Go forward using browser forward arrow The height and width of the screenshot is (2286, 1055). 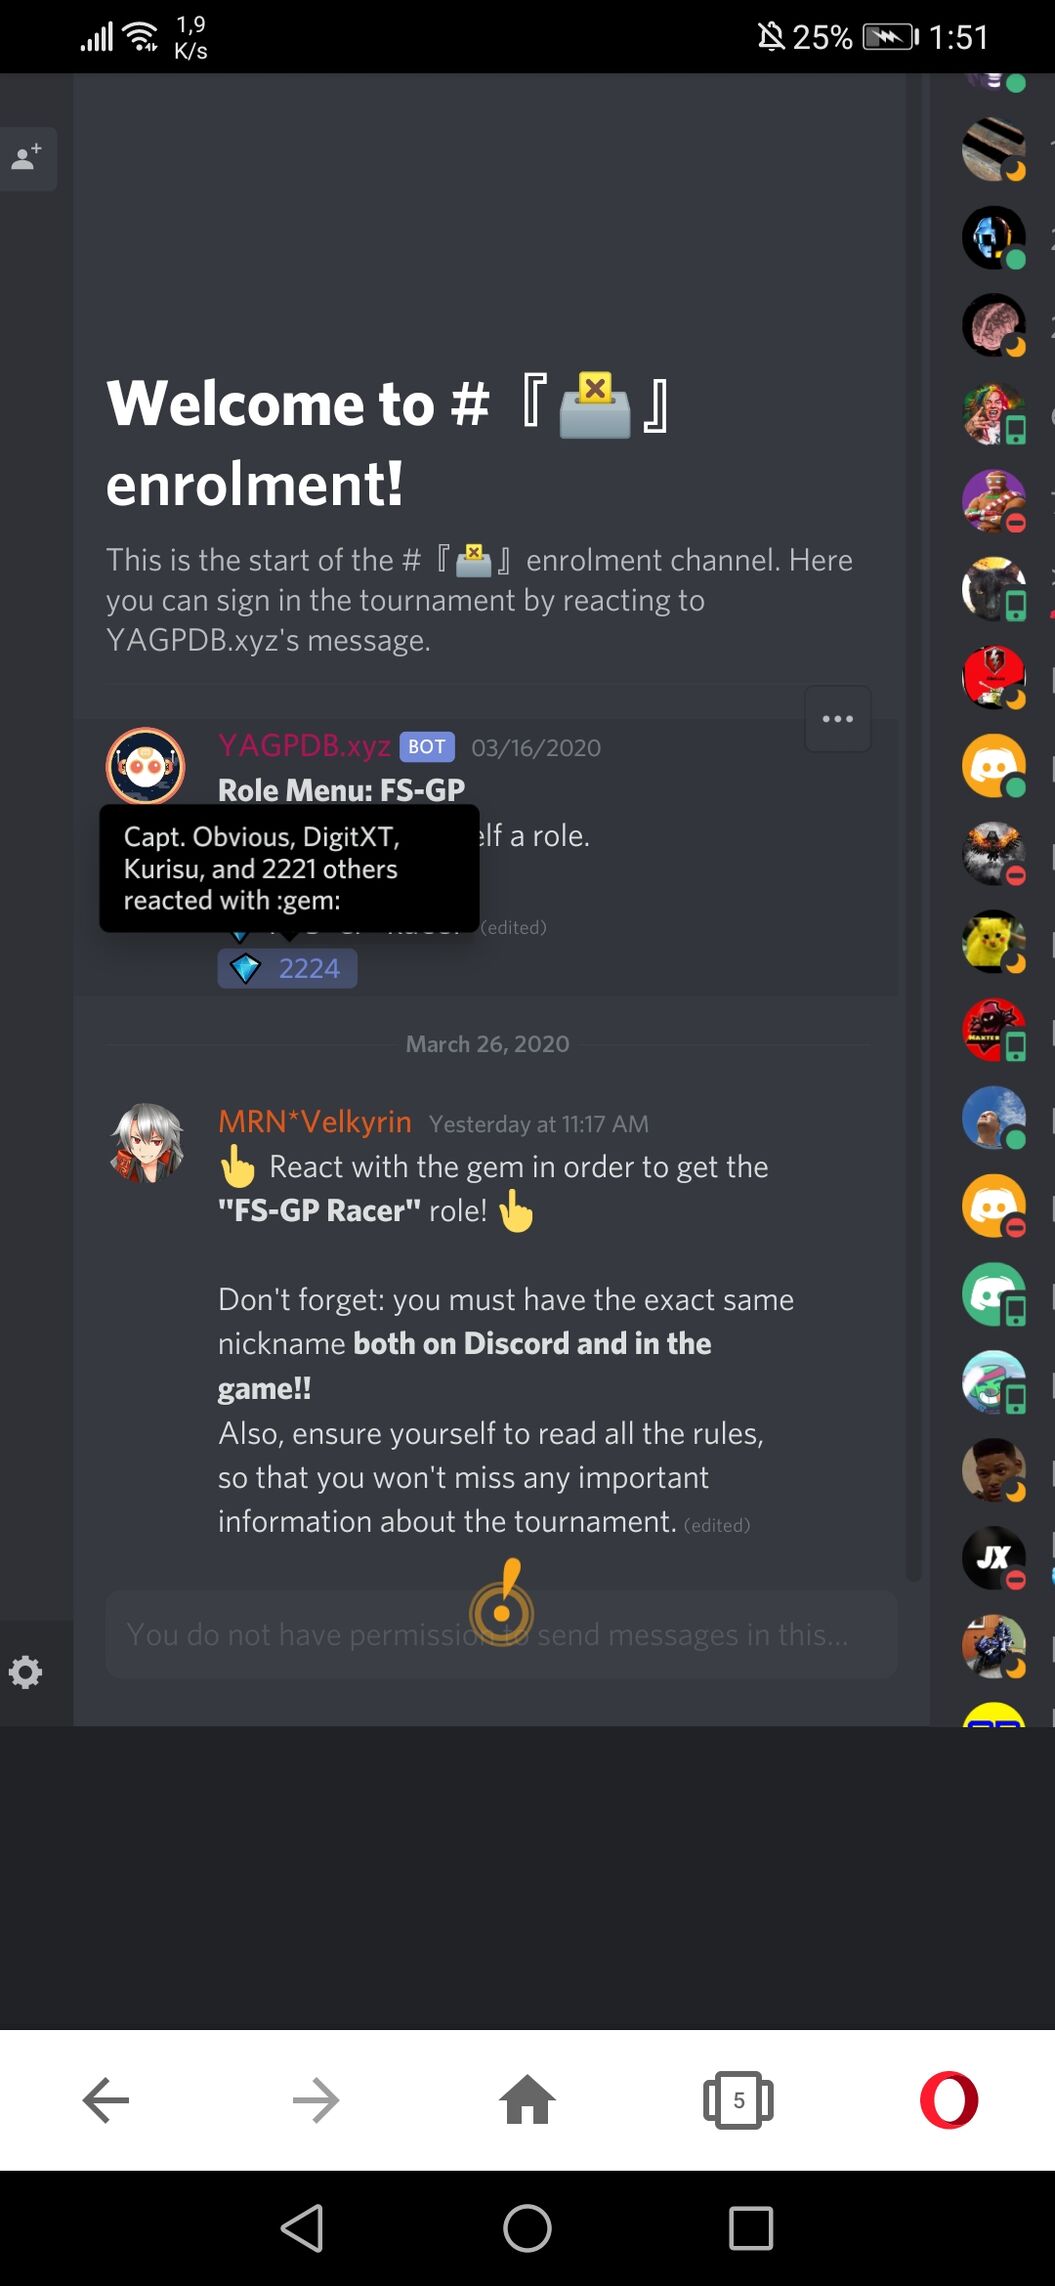316,2099
